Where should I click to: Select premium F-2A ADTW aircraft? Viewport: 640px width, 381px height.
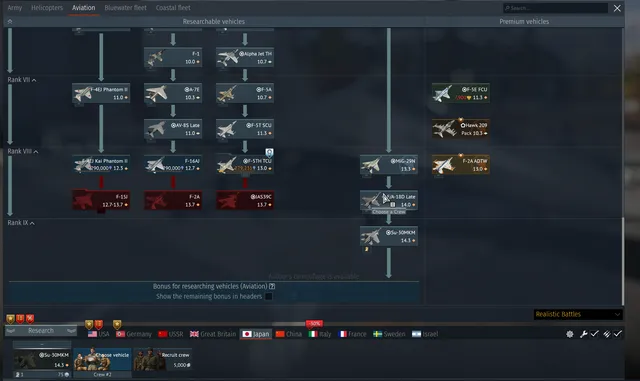pos(461,165)
